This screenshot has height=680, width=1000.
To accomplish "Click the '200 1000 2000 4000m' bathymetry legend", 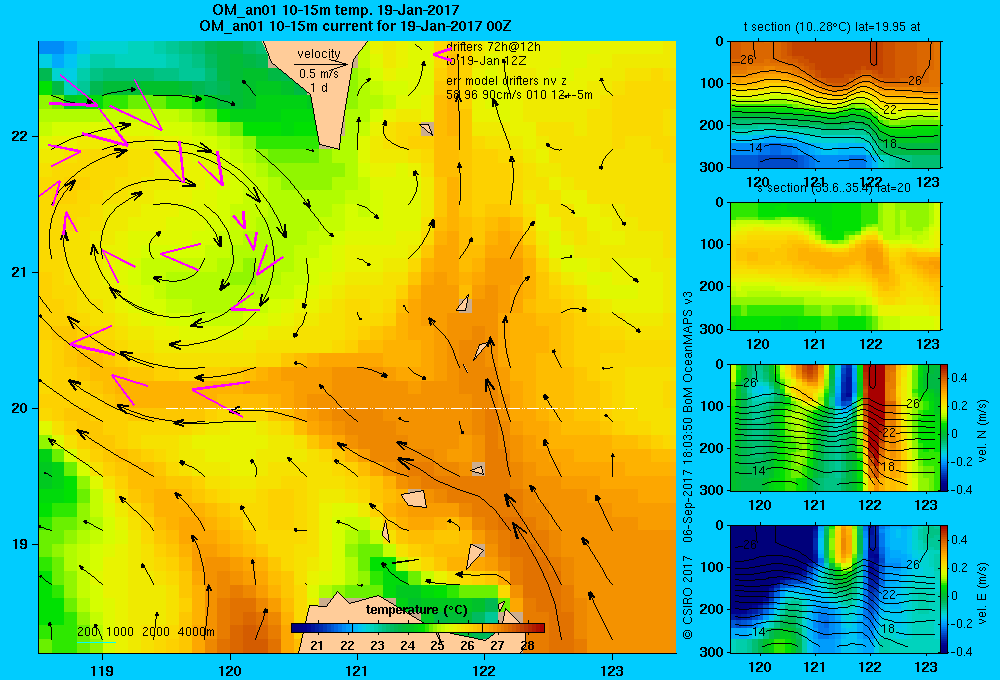I will tap(146, 632).
